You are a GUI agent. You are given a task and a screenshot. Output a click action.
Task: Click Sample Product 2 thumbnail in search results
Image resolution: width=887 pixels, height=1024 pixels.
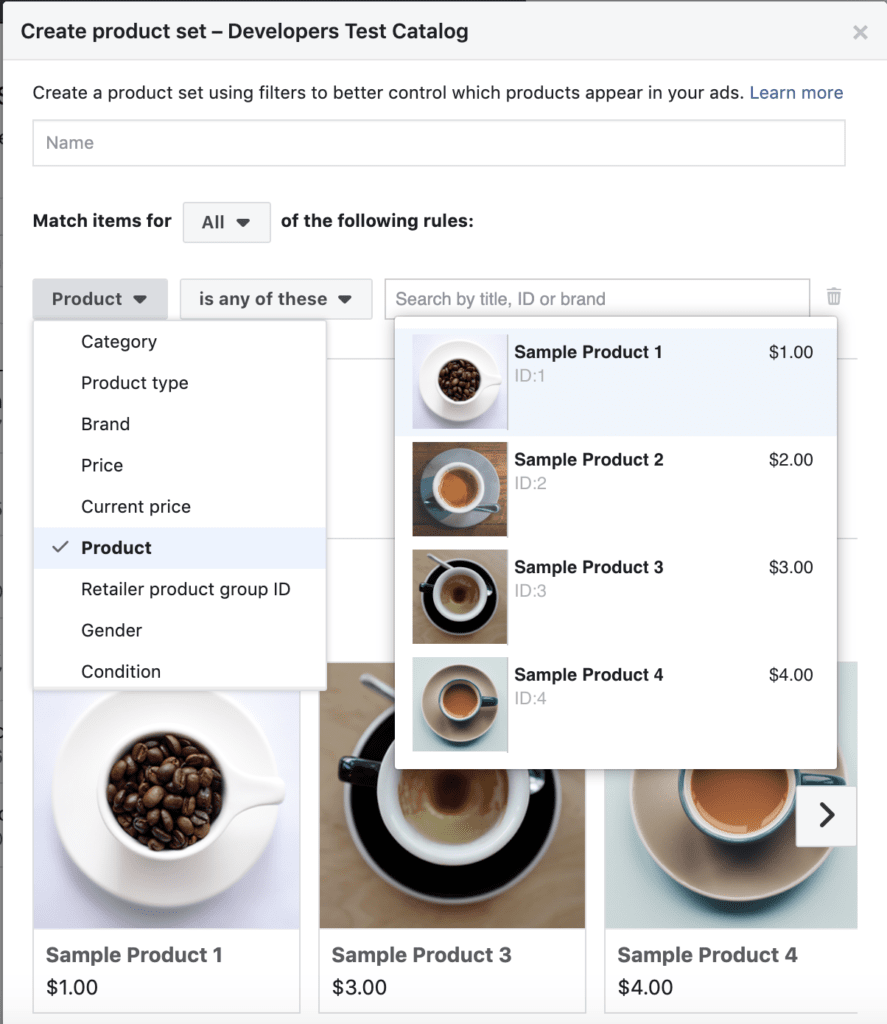pyautogui.click(x=460, y=490)
